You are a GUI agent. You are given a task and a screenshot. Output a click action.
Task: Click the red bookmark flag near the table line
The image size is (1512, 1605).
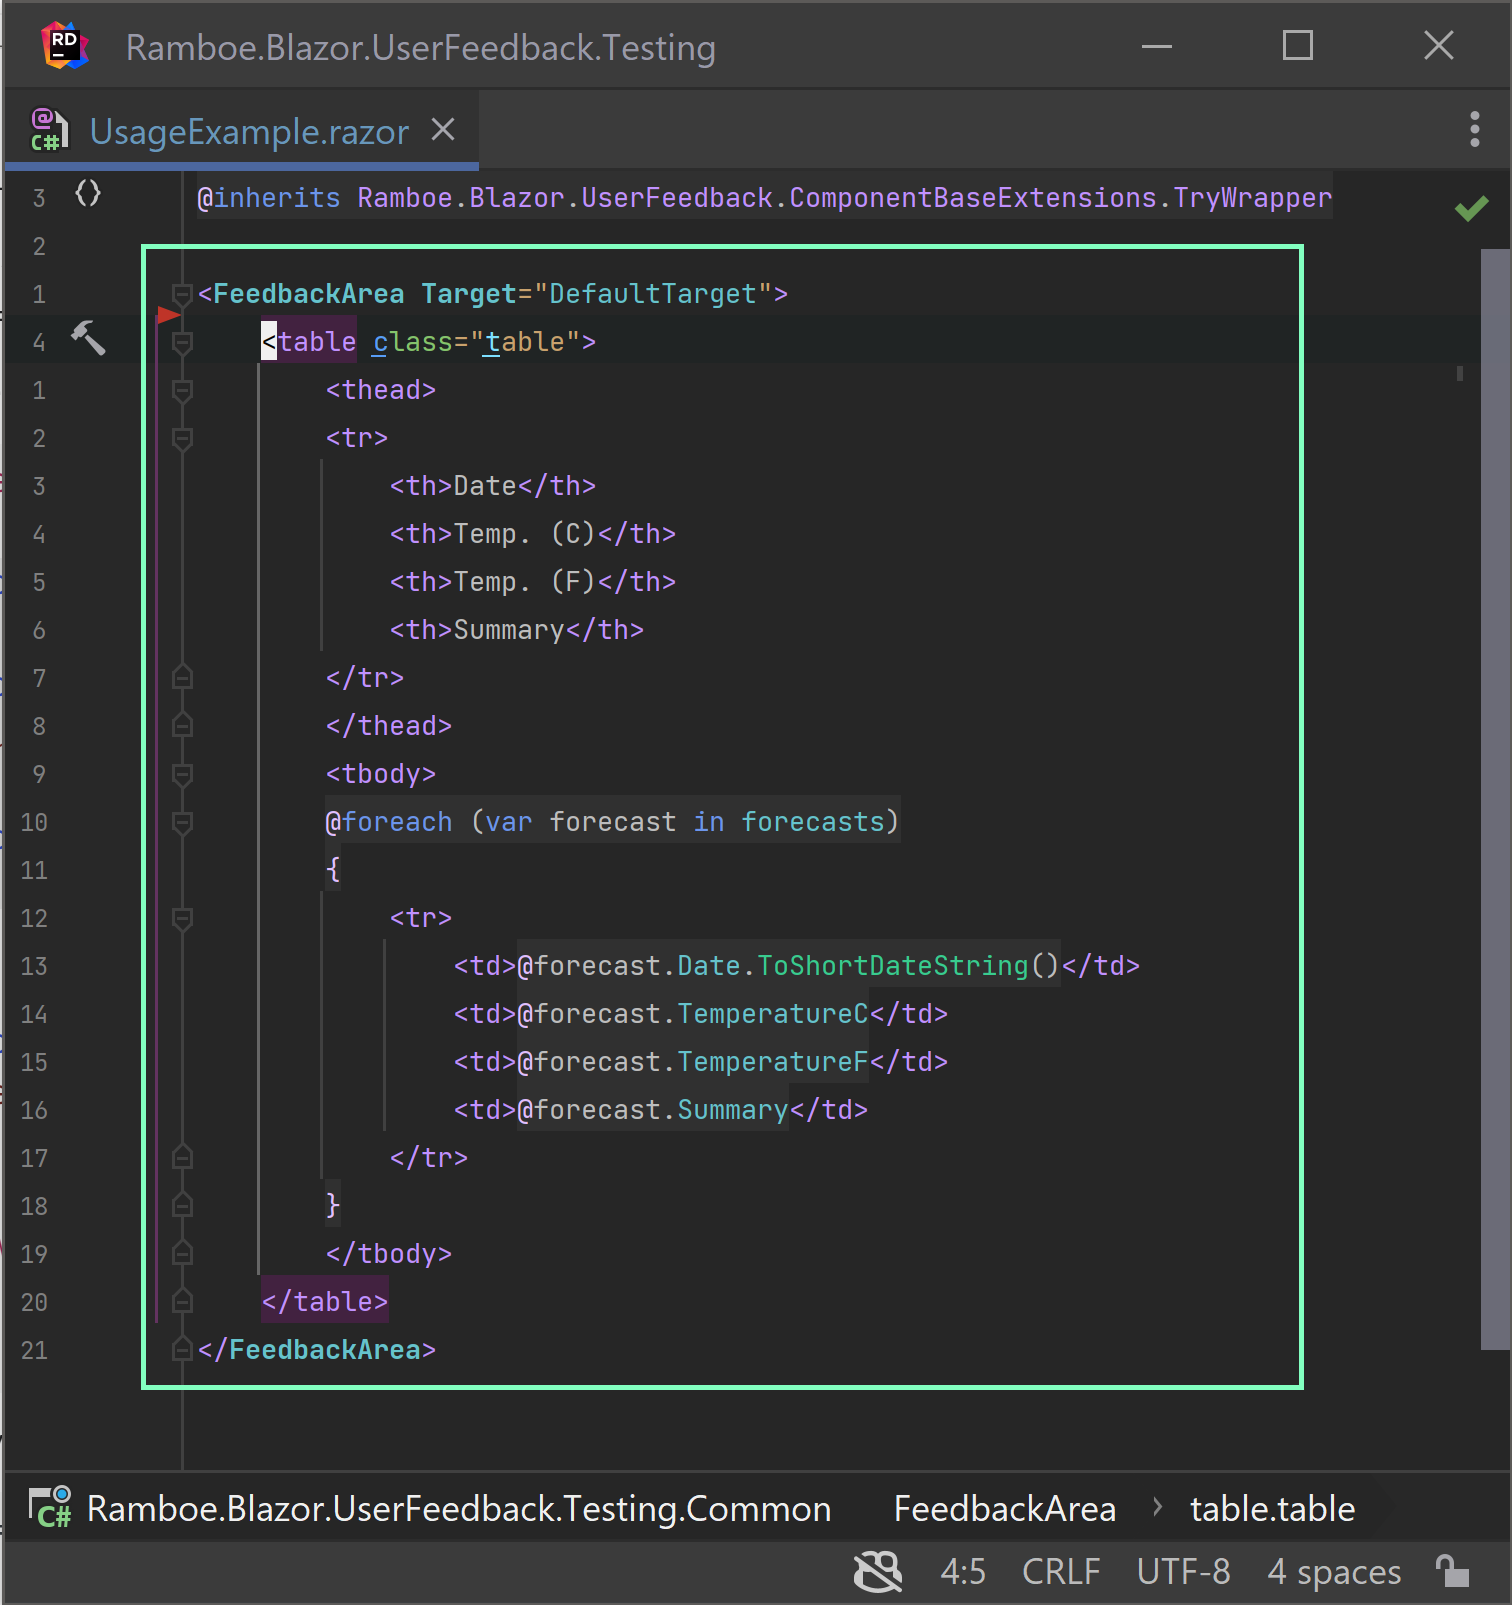tap(169, 315)
